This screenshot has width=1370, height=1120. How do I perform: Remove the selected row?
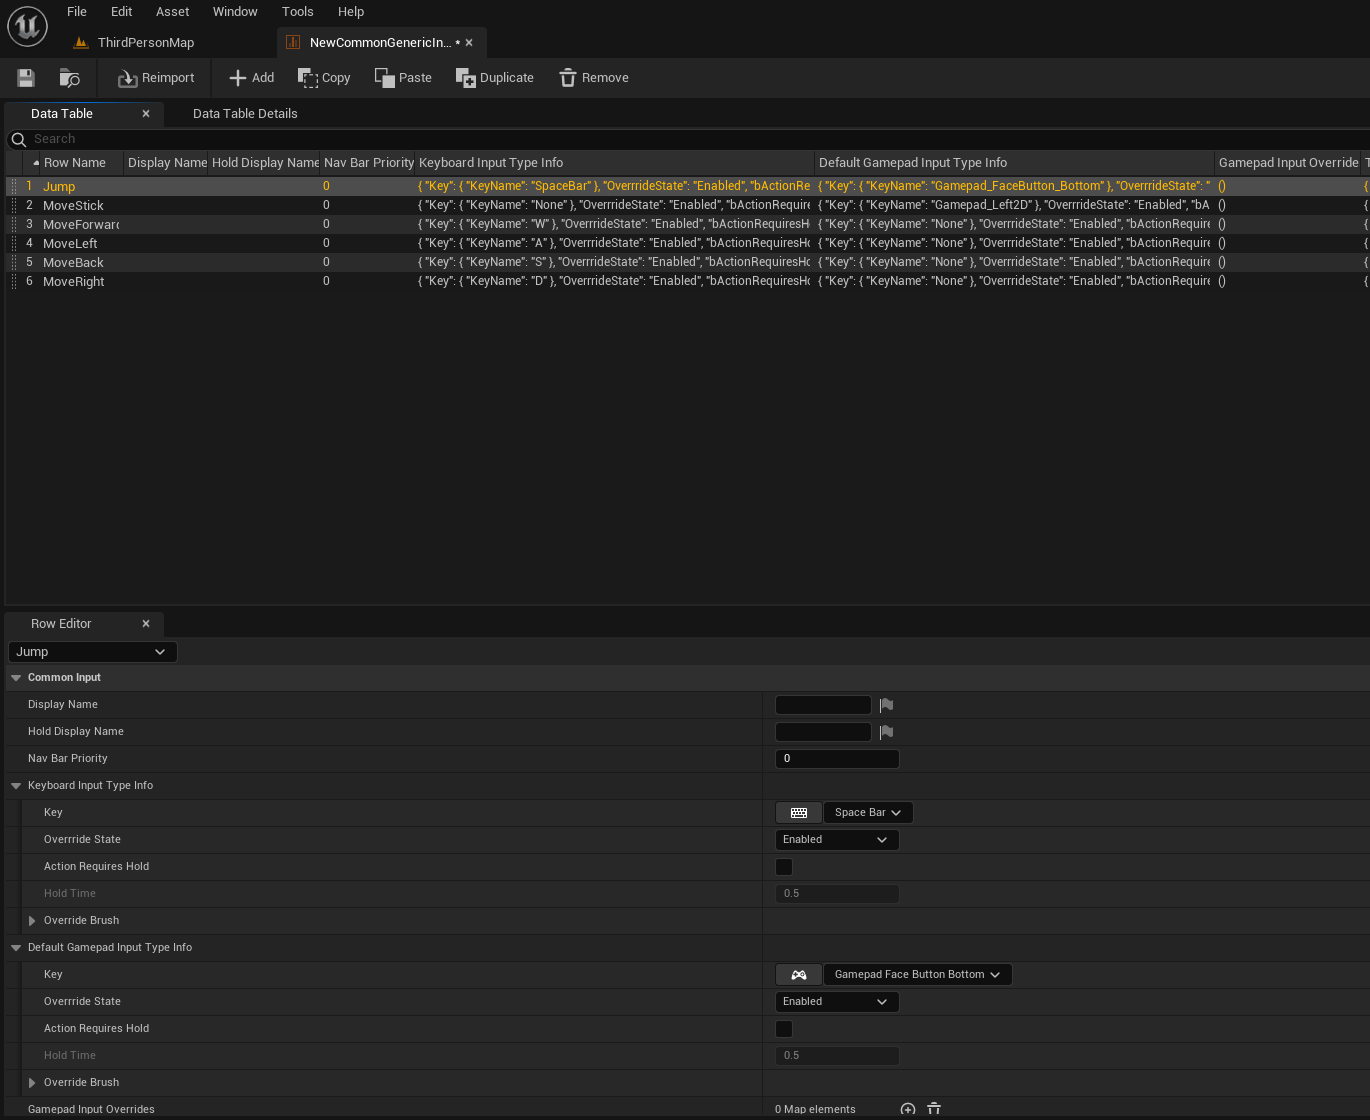[x=593, y=77]
